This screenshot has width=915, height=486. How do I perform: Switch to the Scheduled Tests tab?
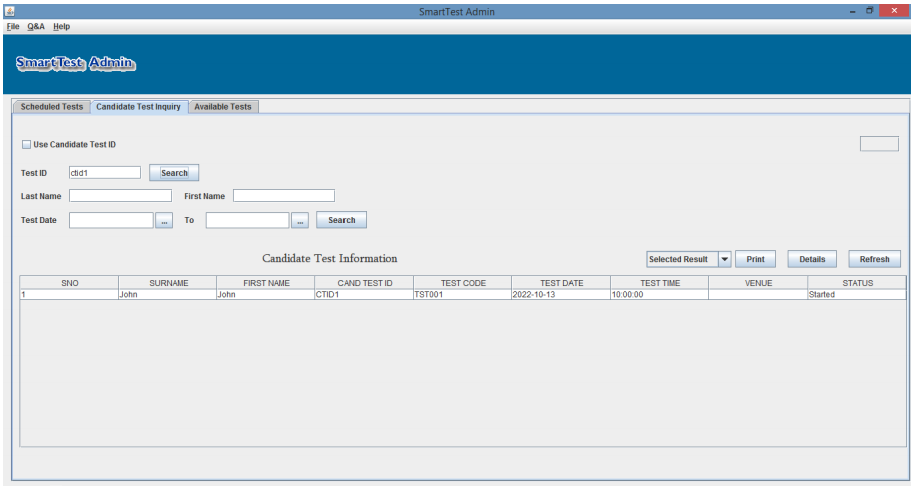click(52, 107)
